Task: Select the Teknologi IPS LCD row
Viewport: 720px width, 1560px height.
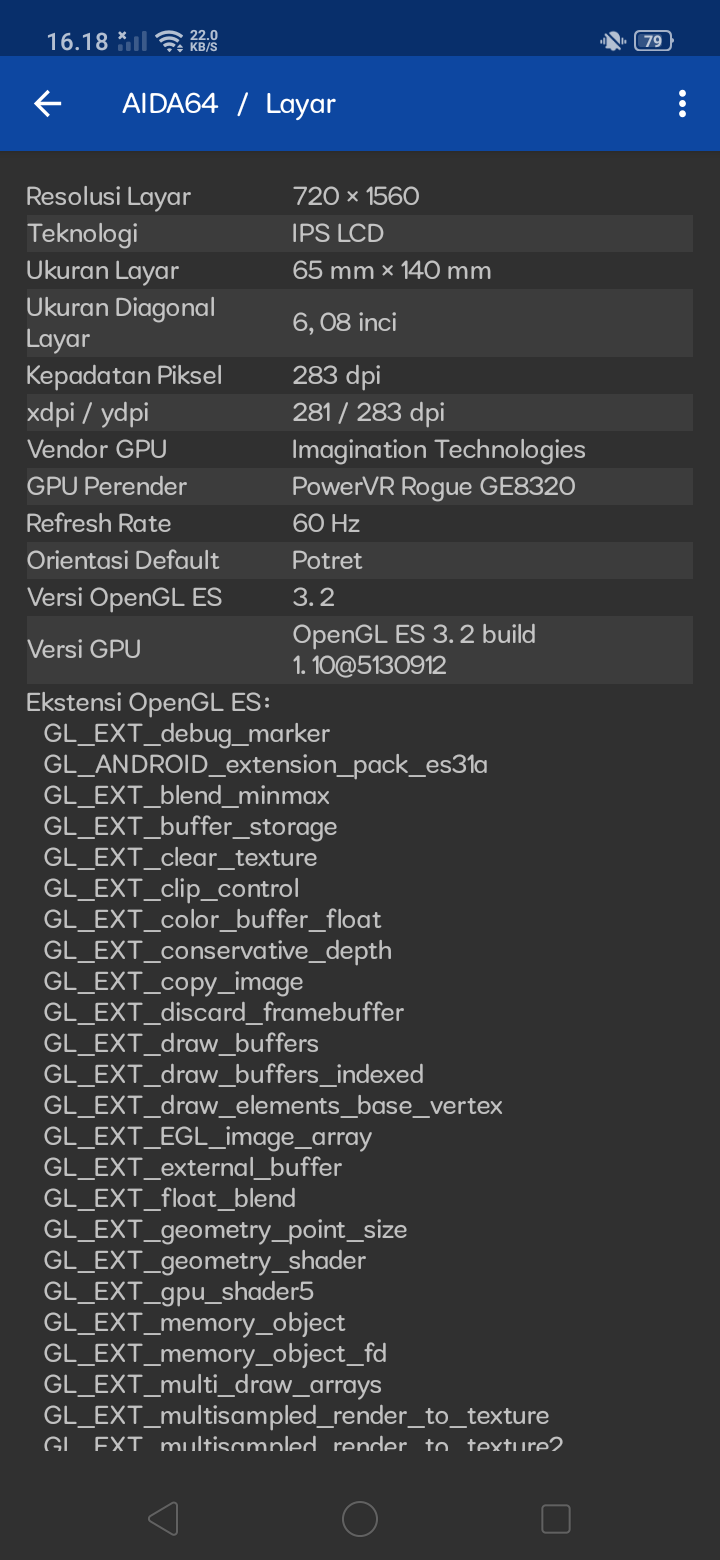Action: tap(359, 233)
